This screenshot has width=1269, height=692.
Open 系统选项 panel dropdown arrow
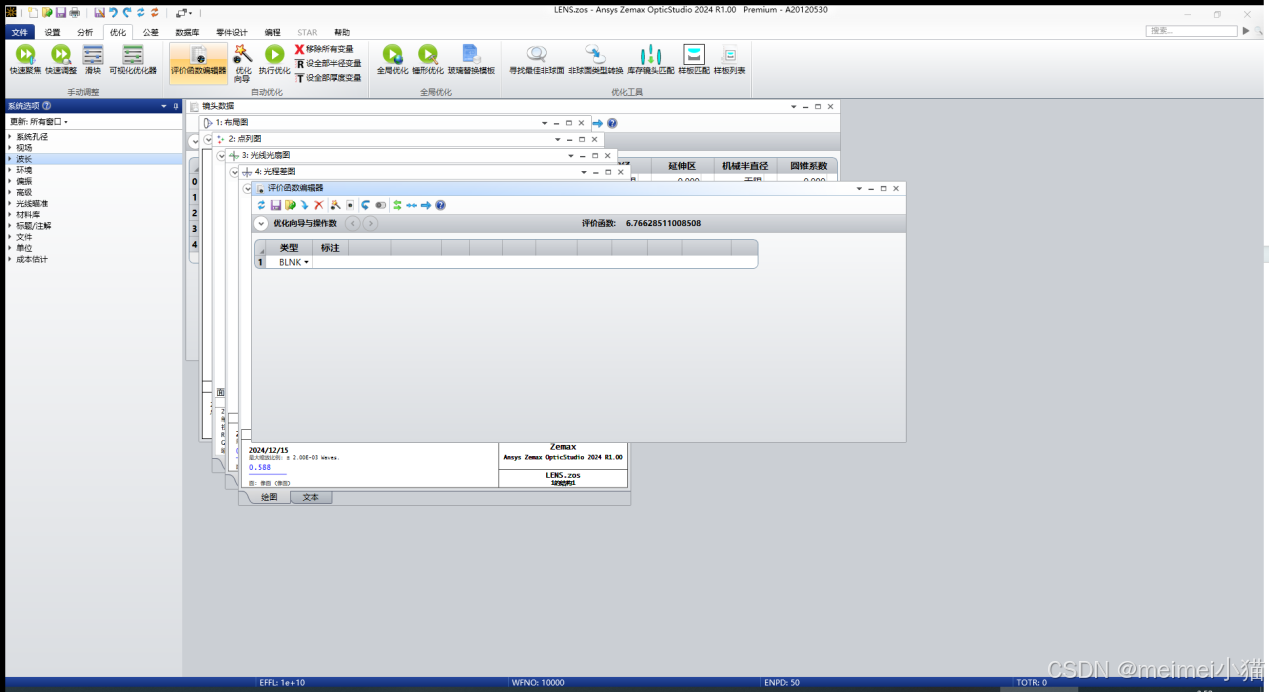click(x=163, y=106)
